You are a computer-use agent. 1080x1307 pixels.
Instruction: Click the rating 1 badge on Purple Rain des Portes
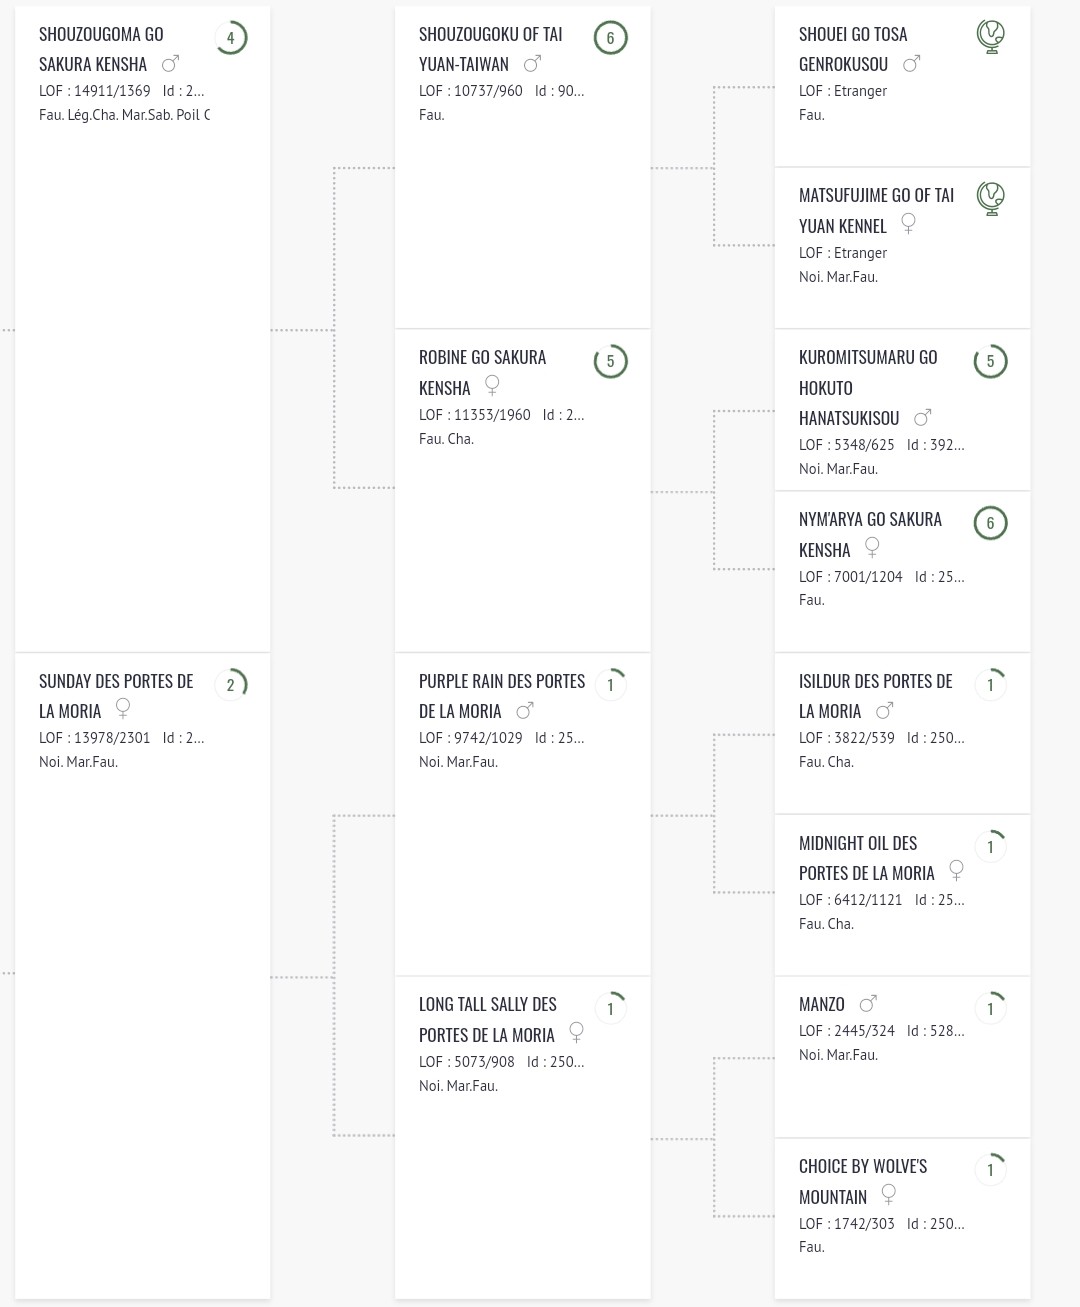point(610,685)
